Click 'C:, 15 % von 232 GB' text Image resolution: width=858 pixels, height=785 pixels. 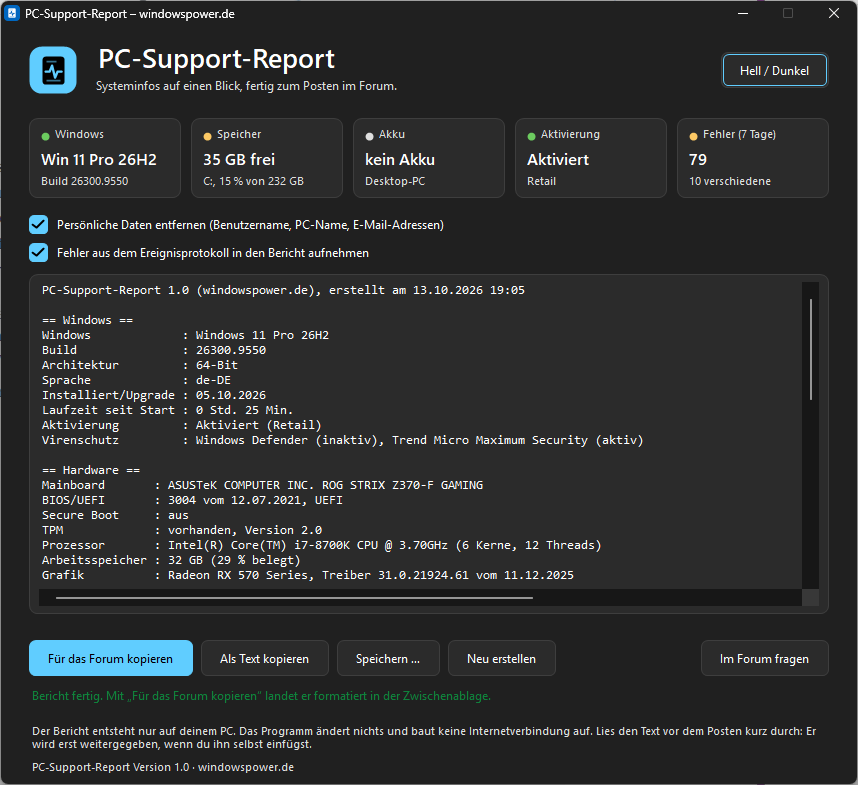(x=253, y=181)
